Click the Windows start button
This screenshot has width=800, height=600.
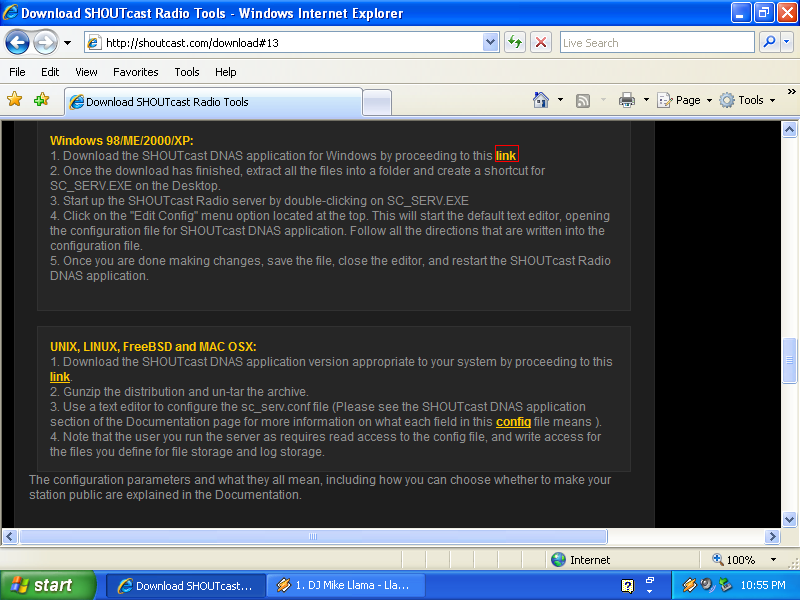[47, 585]
